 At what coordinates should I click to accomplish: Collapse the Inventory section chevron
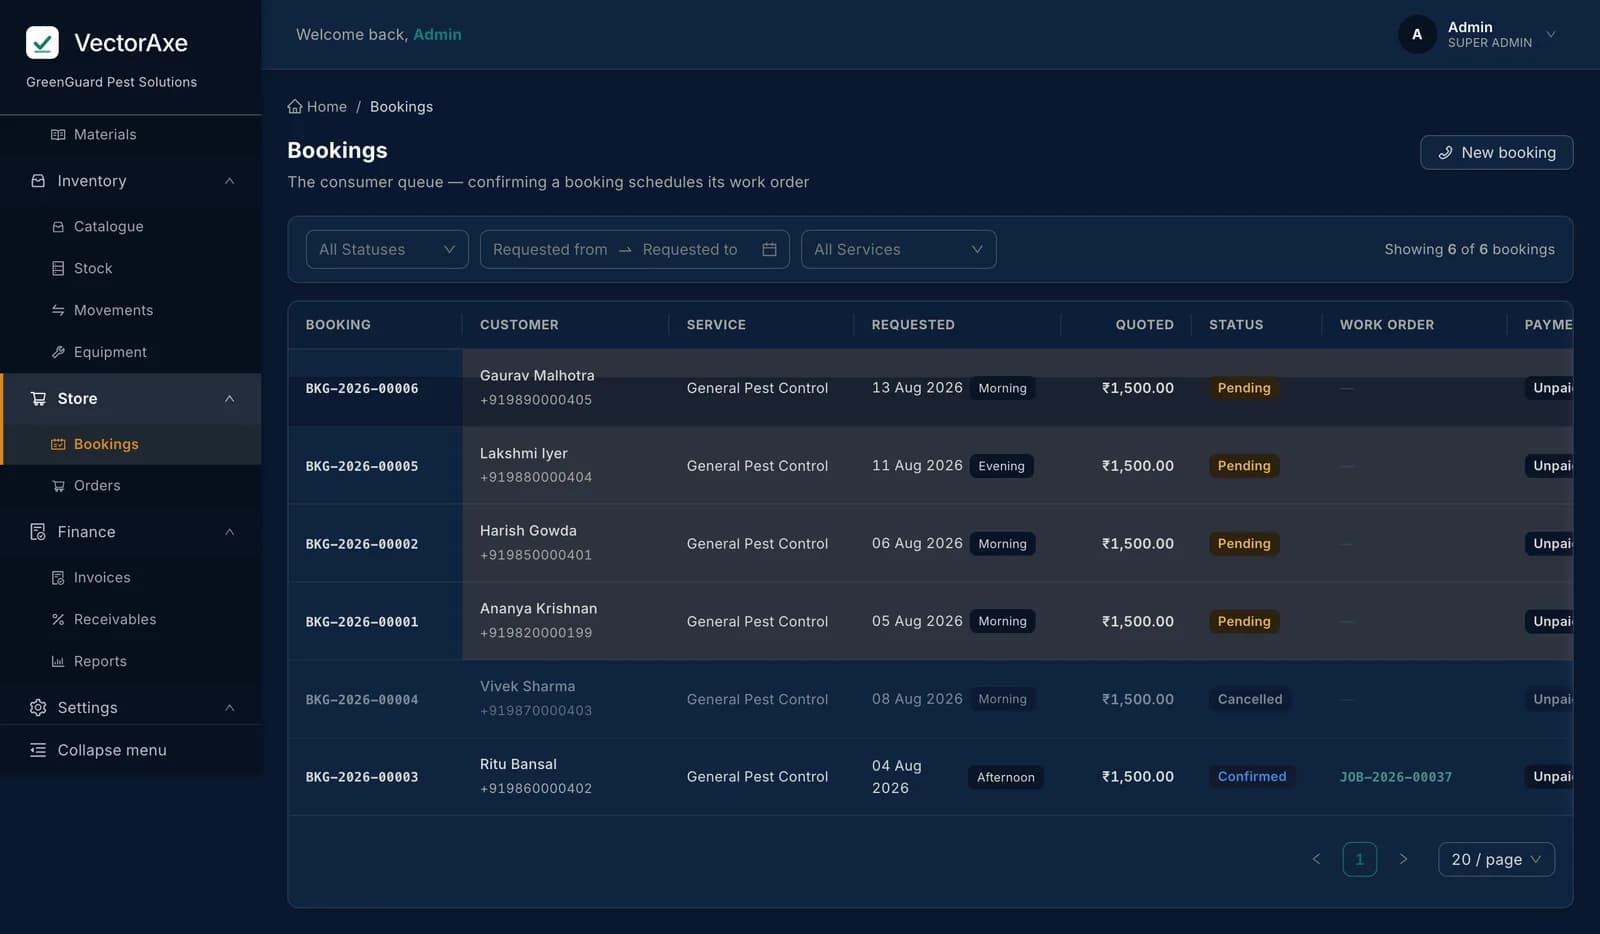pyautogui.click(x=230, y=181)
